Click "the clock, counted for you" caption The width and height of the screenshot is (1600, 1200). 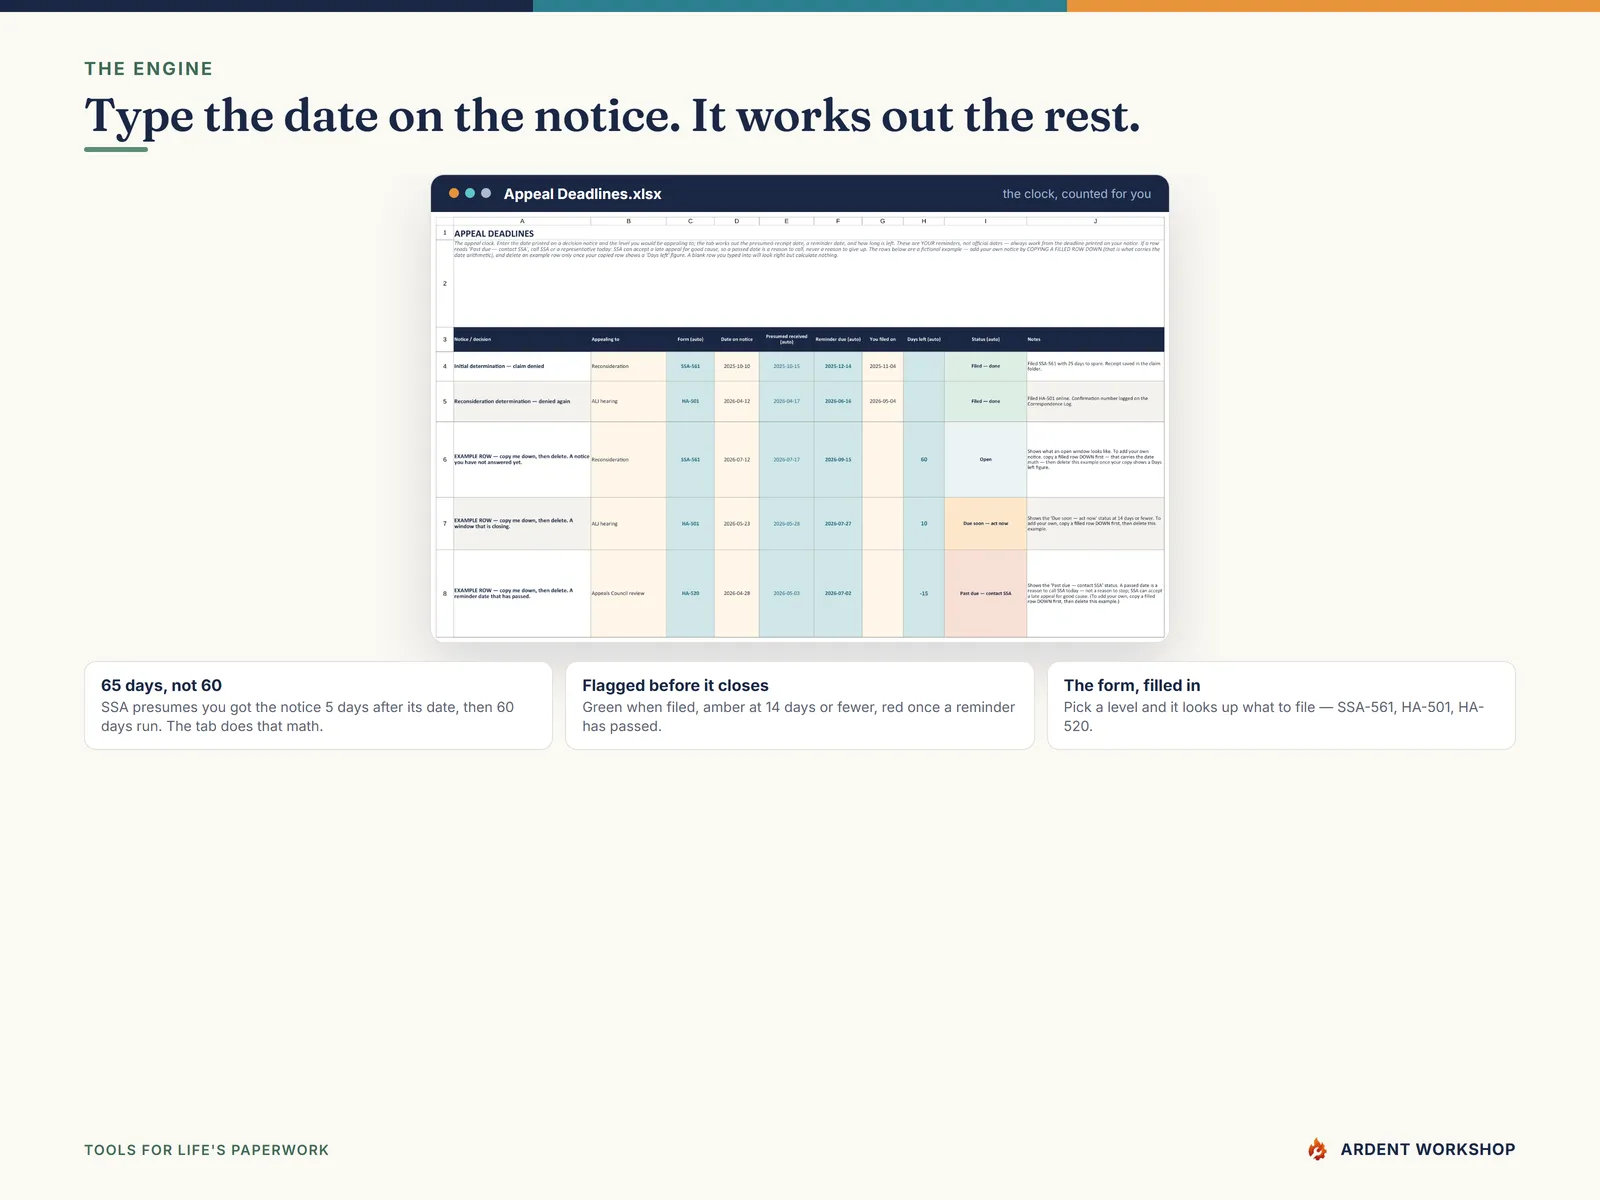coord(1077,194)
